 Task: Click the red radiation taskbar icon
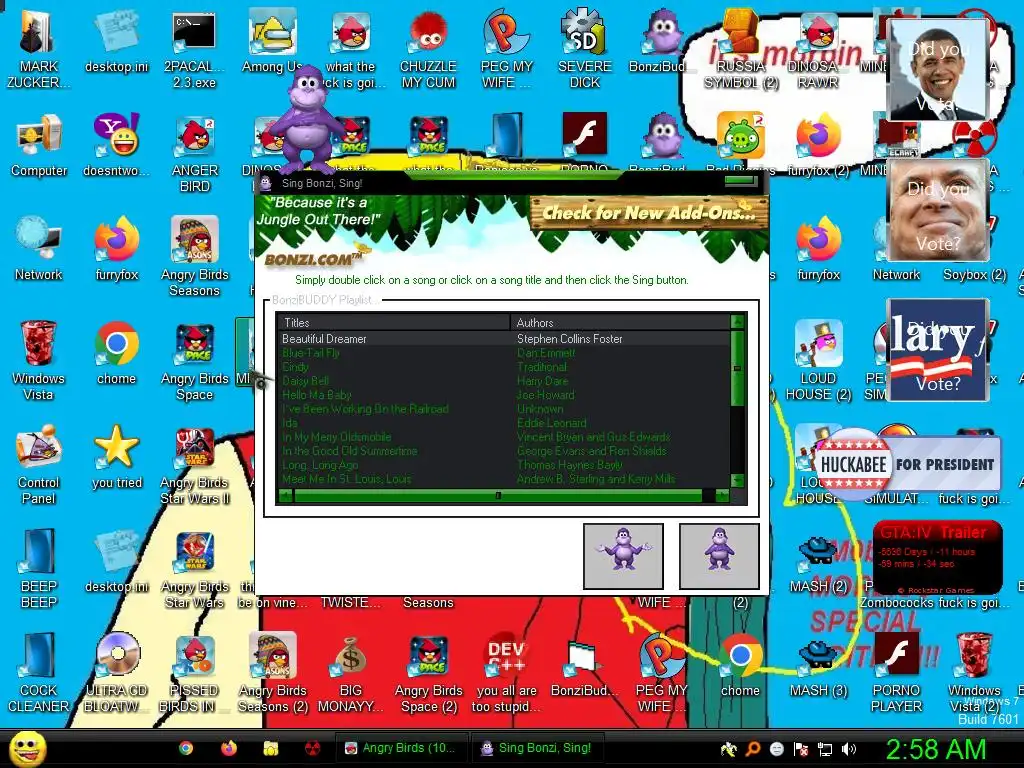pyautogui.click(x=313, y=748)
